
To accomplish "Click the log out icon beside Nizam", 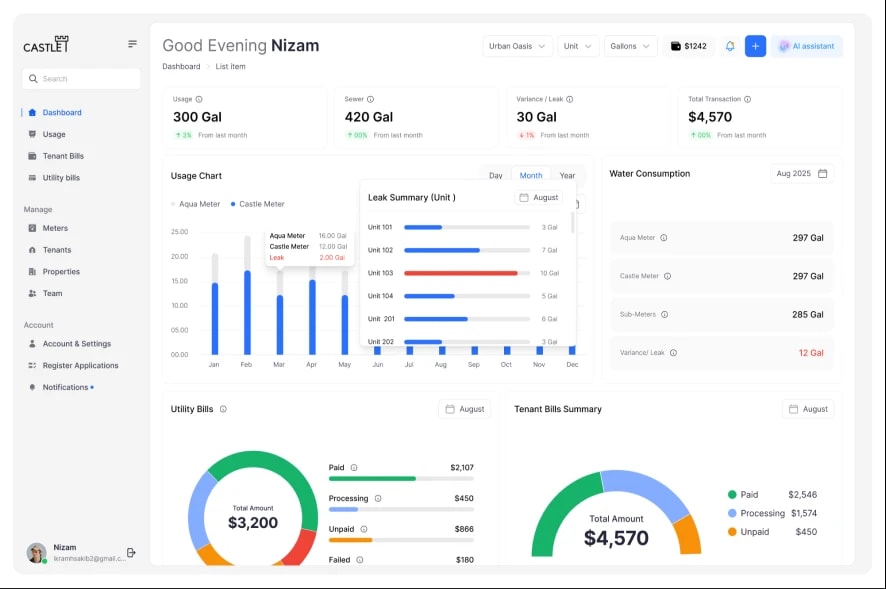I will coord(131,552).
